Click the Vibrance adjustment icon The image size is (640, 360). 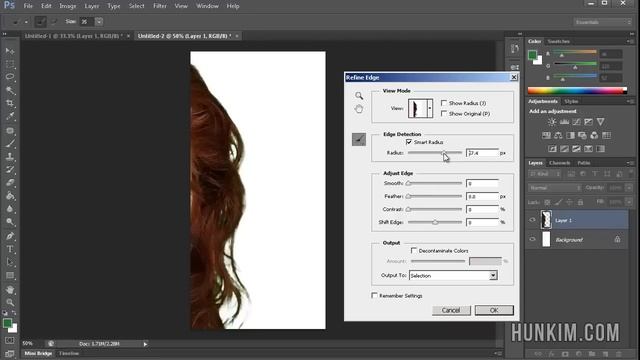point(600,122)
